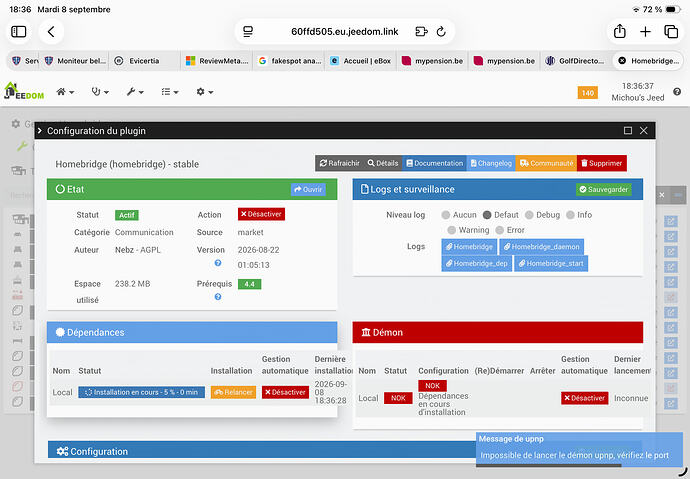
Task: Open the gear settings menu dropdown
Action: 205,91
